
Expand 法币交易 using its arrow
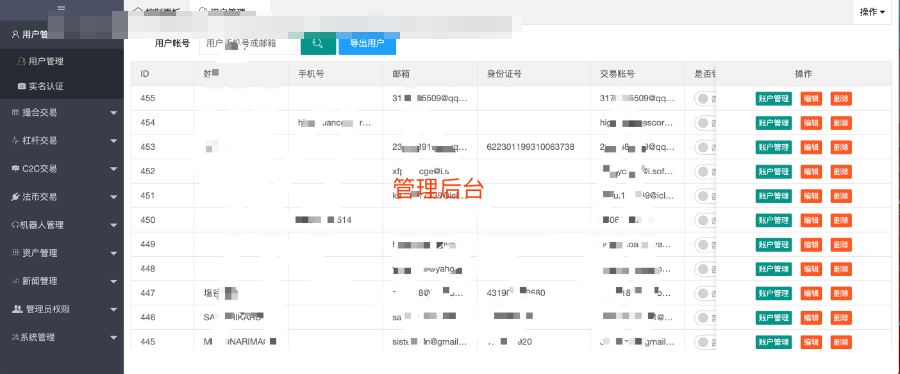tap(113, 197)
